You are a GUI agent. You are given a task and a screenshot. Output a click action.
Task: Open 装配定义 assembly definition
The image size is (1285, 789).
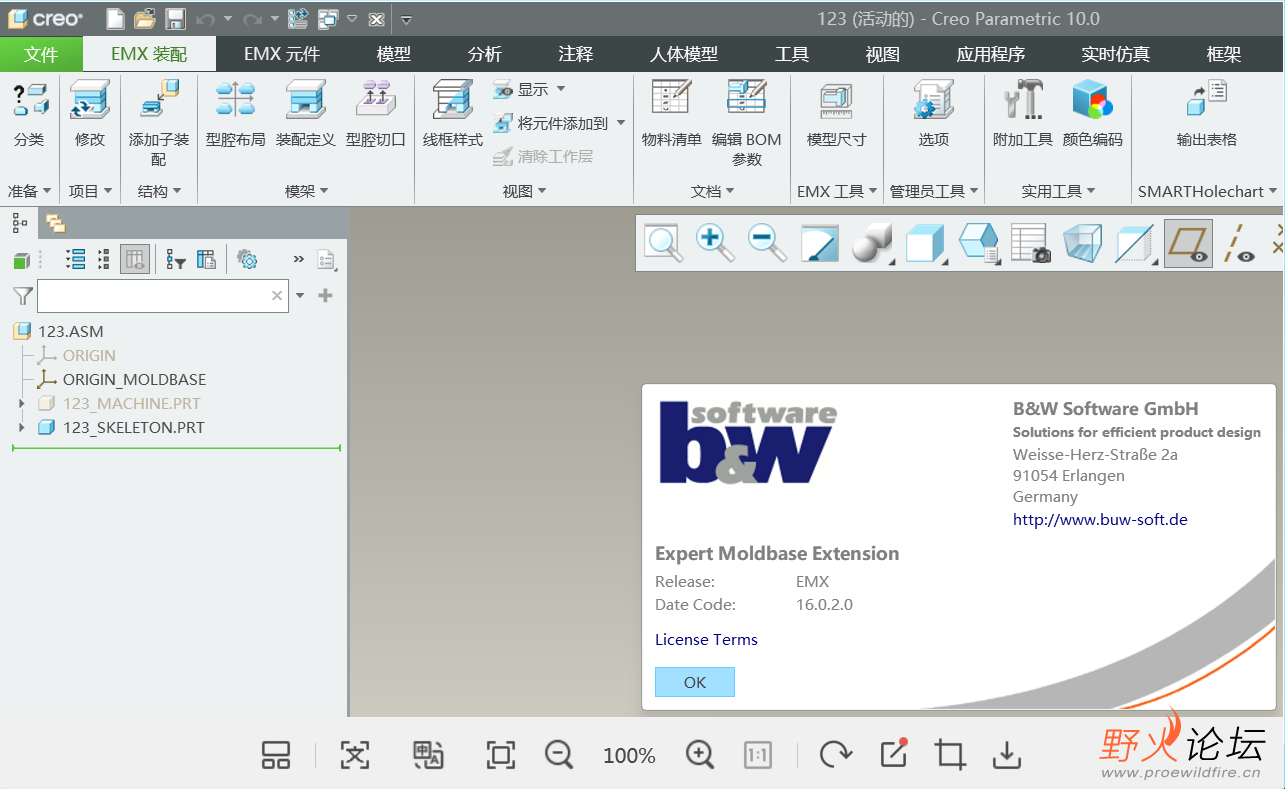point(305,114)
